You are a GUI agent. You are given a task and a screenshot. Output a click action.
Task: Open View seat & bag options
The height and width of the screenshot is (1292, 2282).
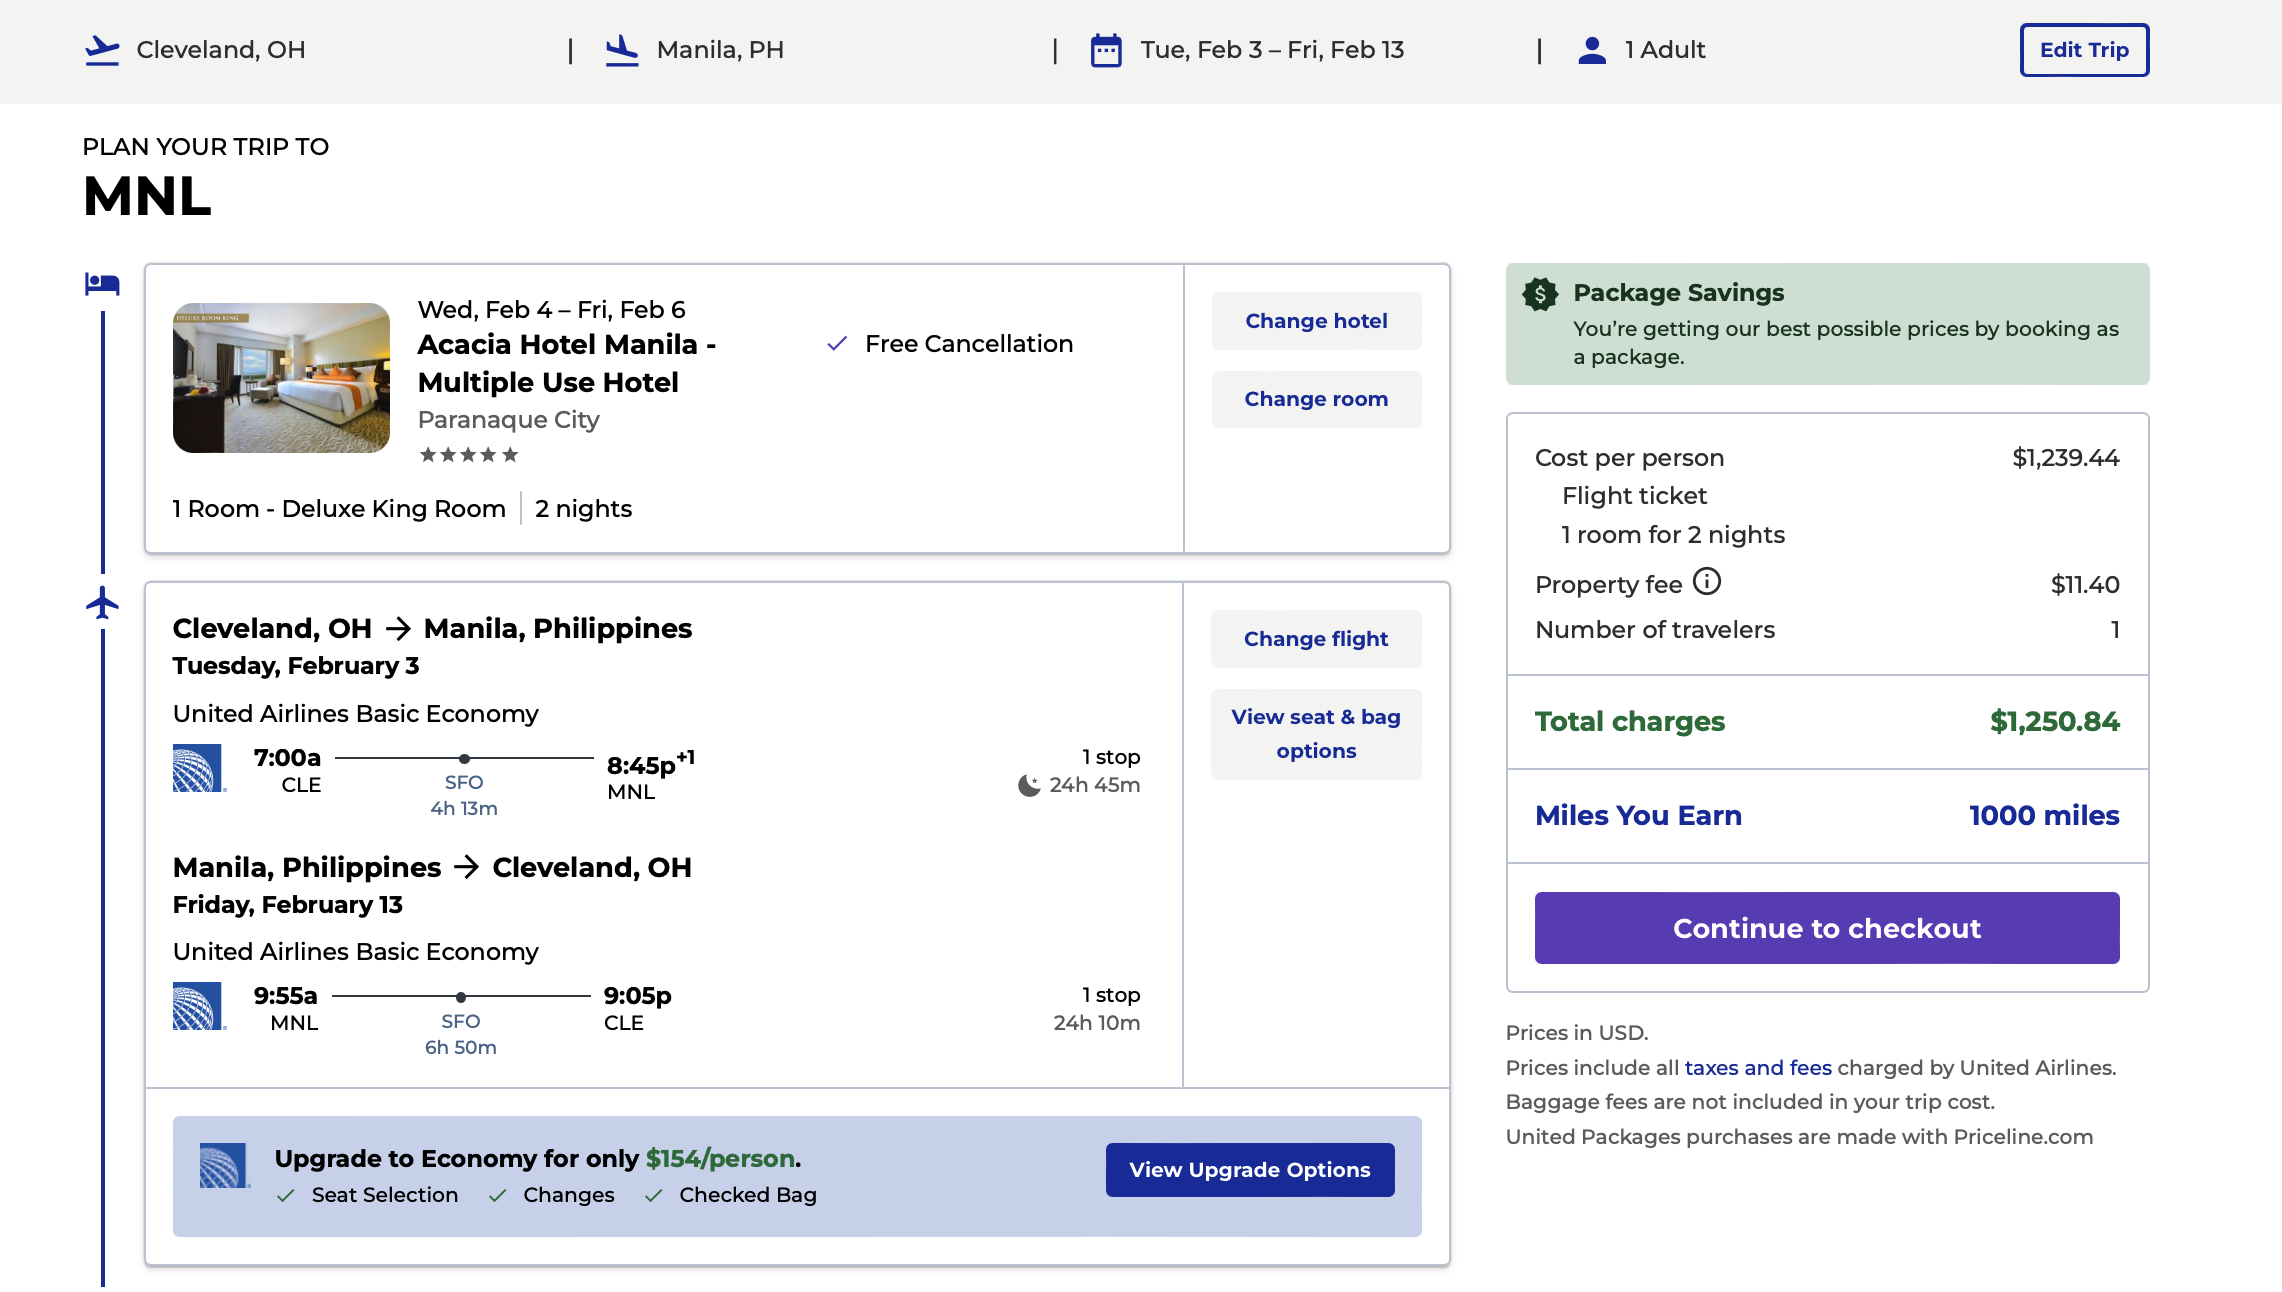(1316, 734)
